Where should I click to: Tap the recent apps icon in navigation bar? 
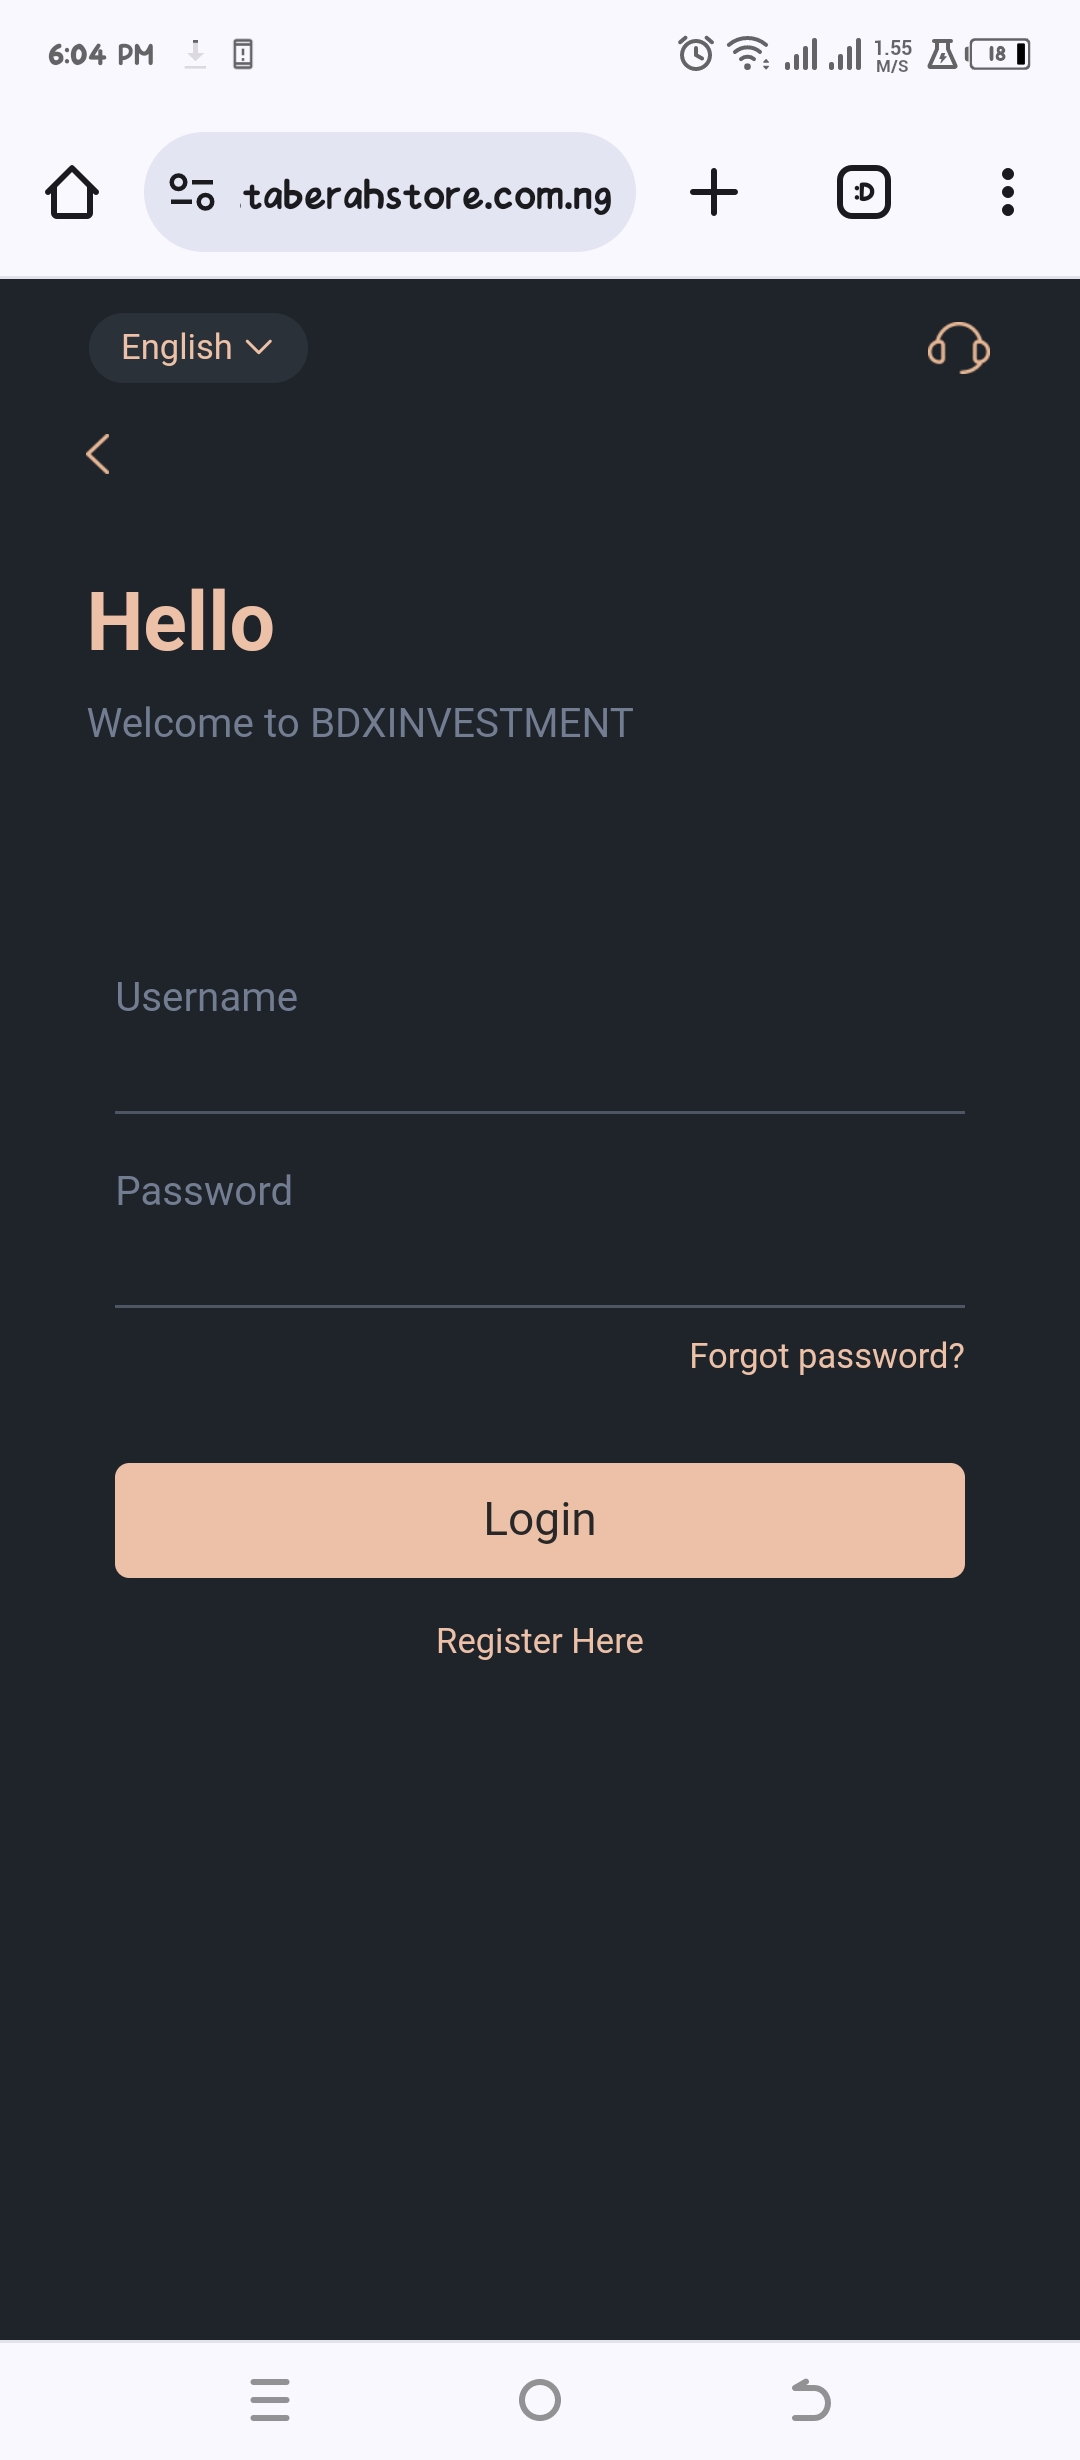270,2398
